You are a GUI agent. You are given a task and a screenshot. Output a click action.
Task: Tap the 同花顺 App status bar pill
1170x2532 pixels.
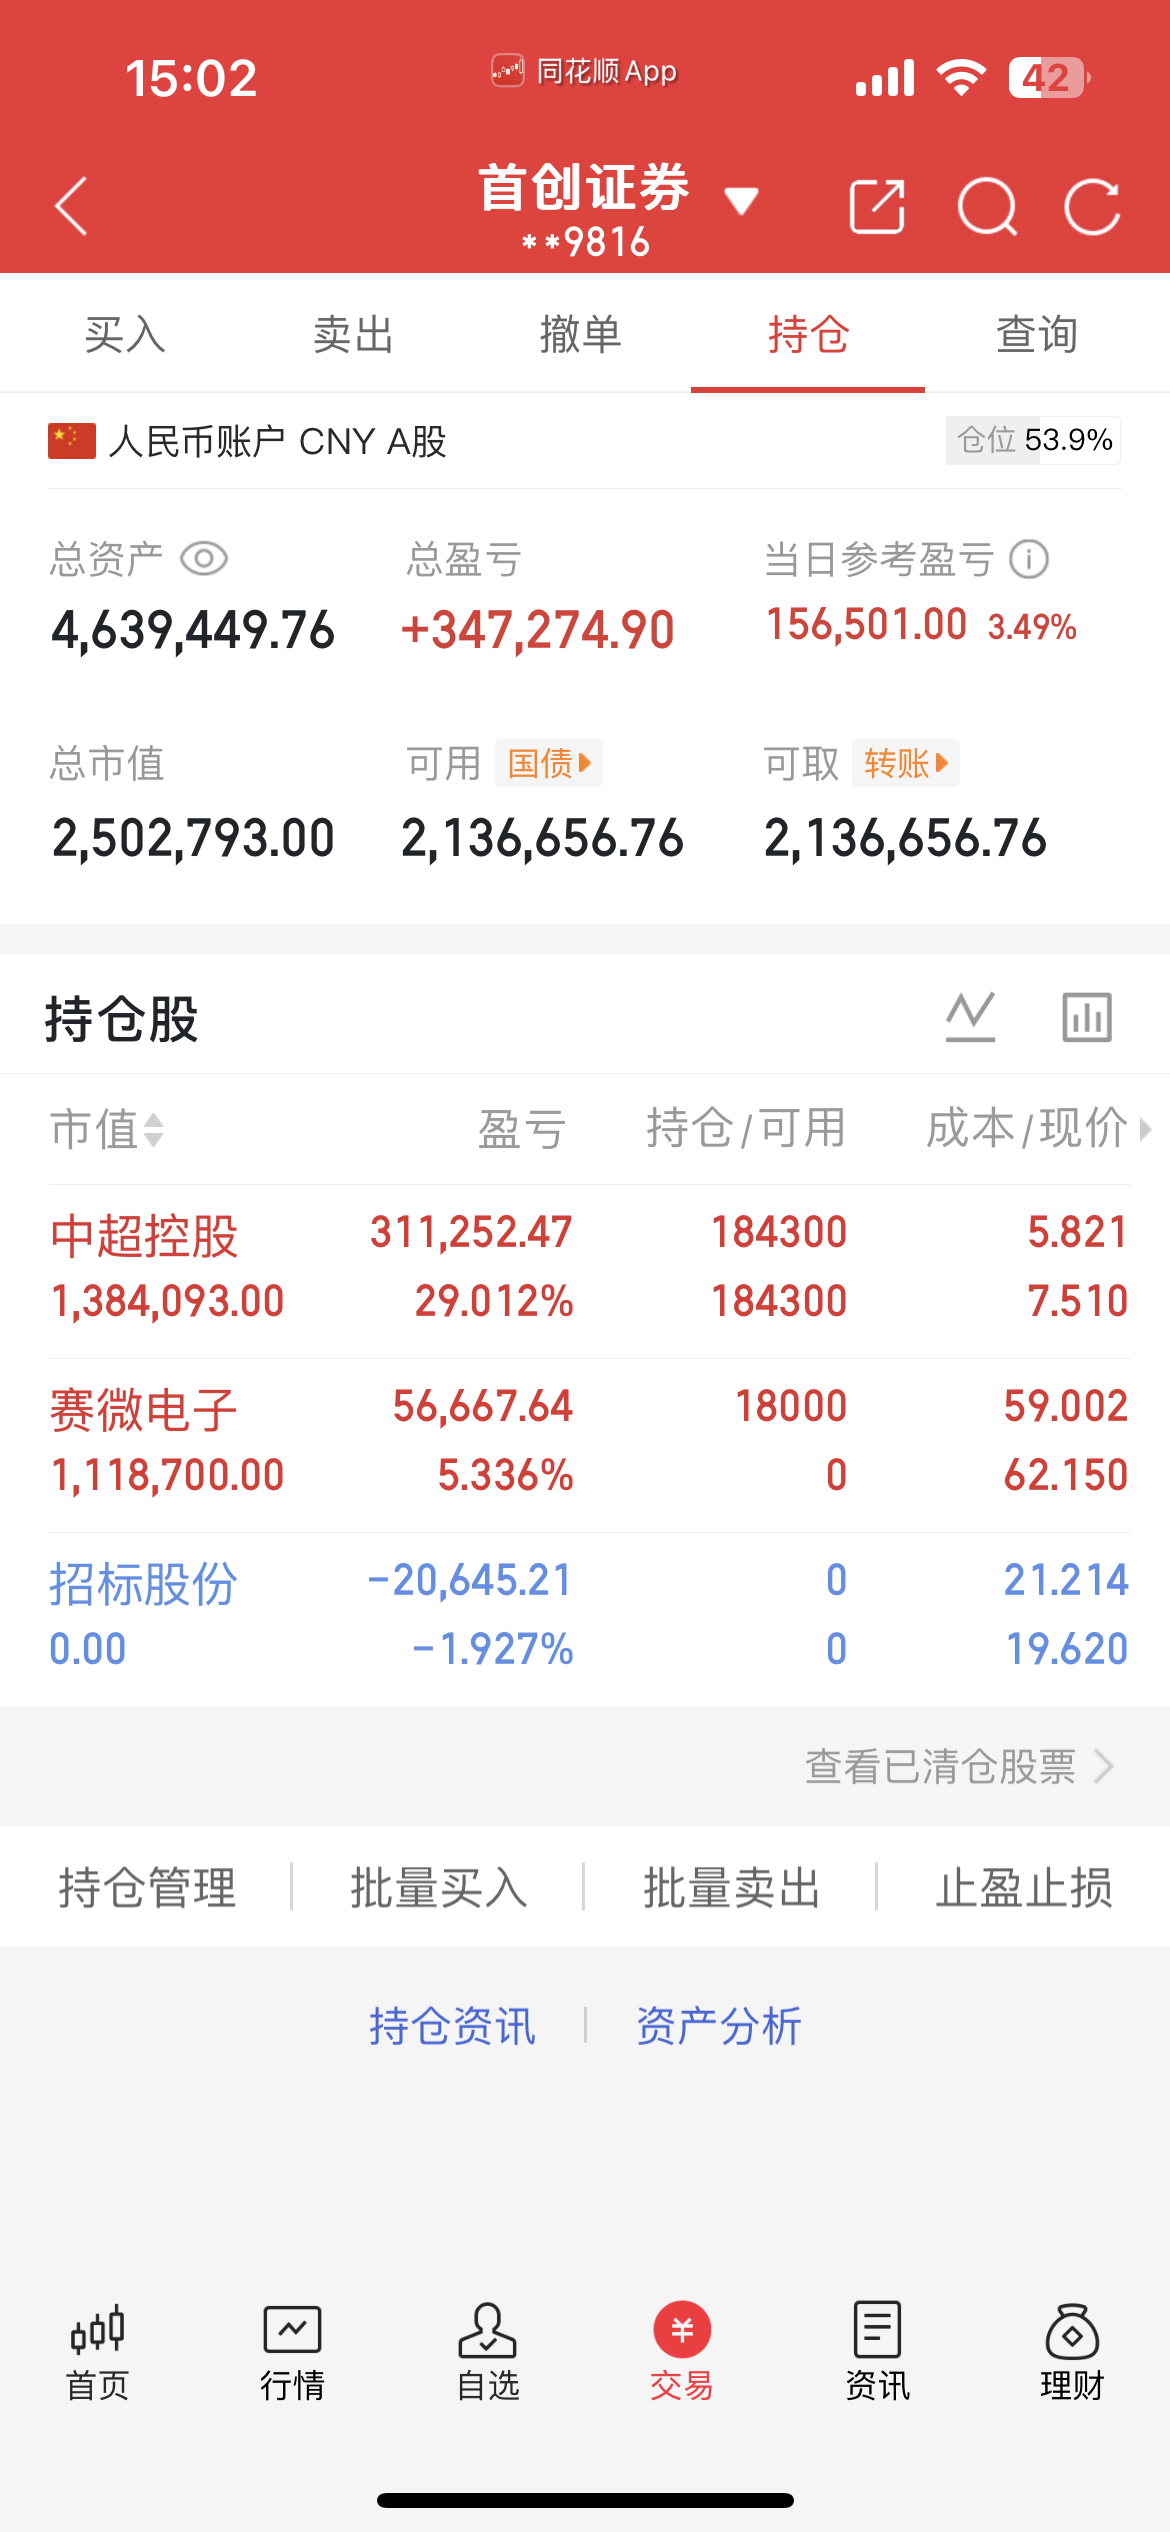584,72
